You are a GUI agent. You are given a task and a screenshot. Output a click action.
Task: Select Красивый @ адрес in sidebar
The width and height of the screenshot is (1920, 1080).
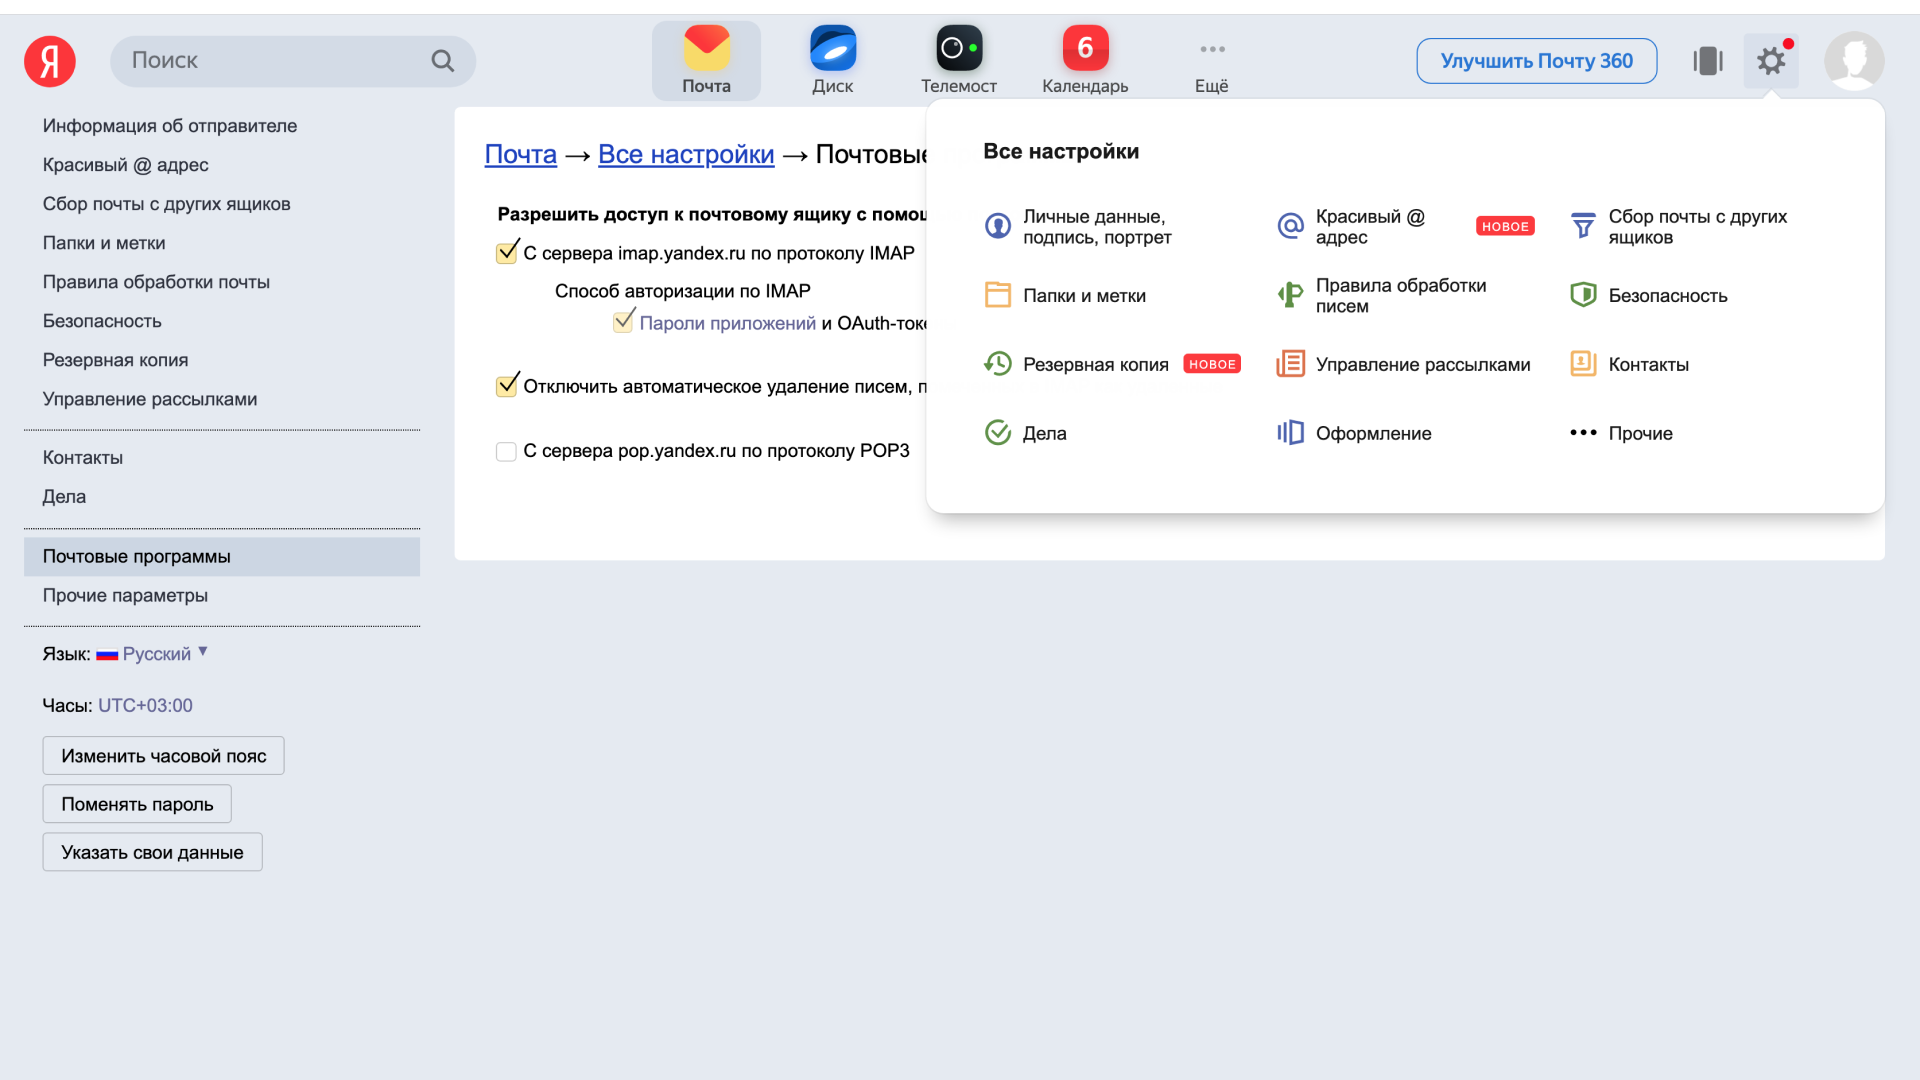click(126, 165)
